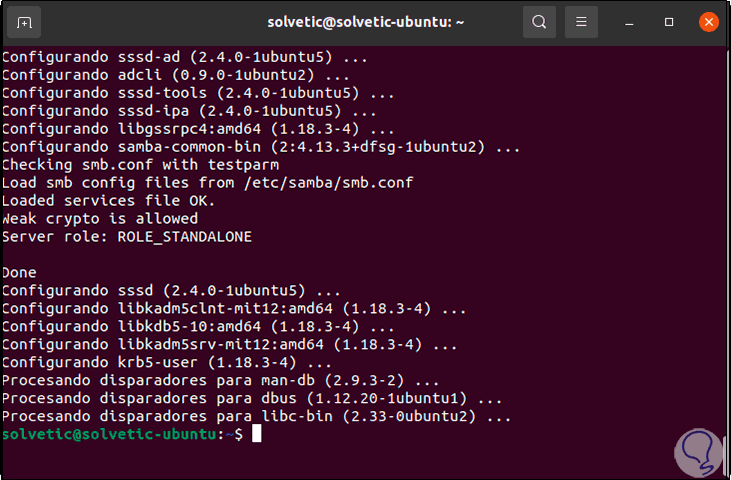Screen dimensions: 731x480
Task: Click the green solvetic@solvetic-ubuntu prompt text
Action: tap(110, 434)
